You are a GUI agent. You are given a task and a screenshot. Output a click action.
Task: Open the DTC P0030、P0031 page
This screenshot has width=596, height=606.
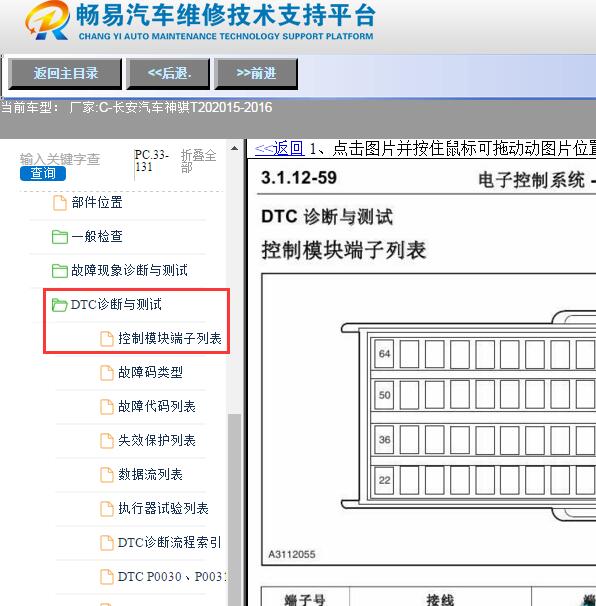(172, 577)
